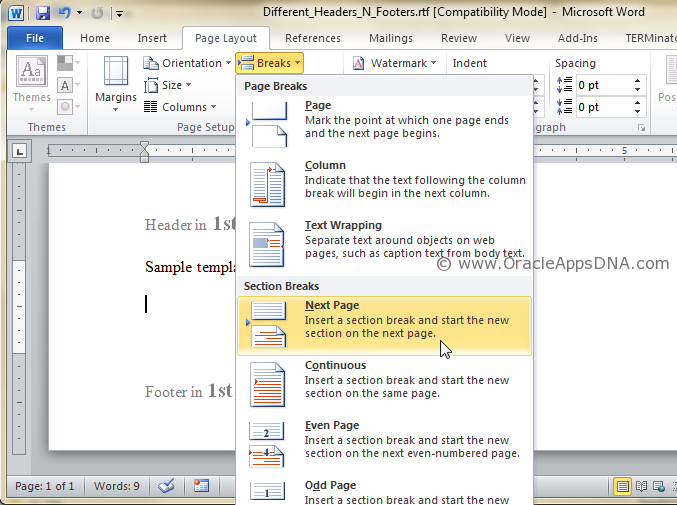Switch to the References tab
The height and width of the screenshot is (505, 677).
313,38
